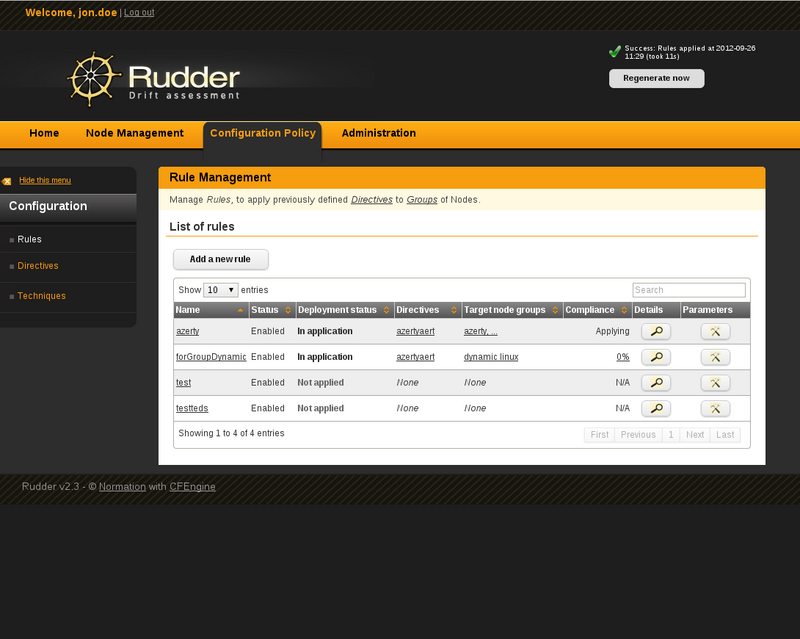The width and height of the screenshot is (800, 639).
Task: Click the 'List of rules' heading
Action: (x=202, y=227)
